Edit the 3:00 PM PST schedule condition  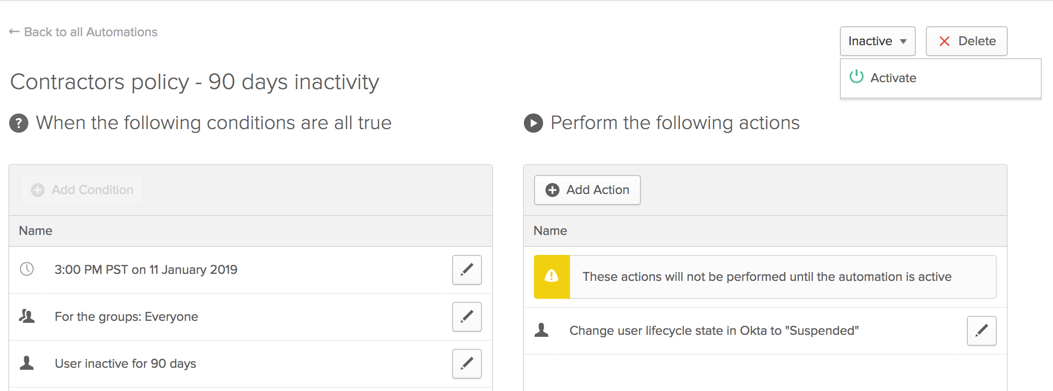pyautogui.click(x=467, y=270)
